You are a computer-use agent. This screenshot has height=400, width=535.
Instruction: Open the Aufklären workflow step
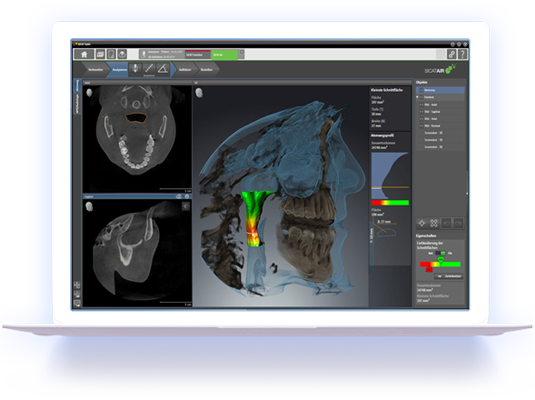tap(185, 70)
